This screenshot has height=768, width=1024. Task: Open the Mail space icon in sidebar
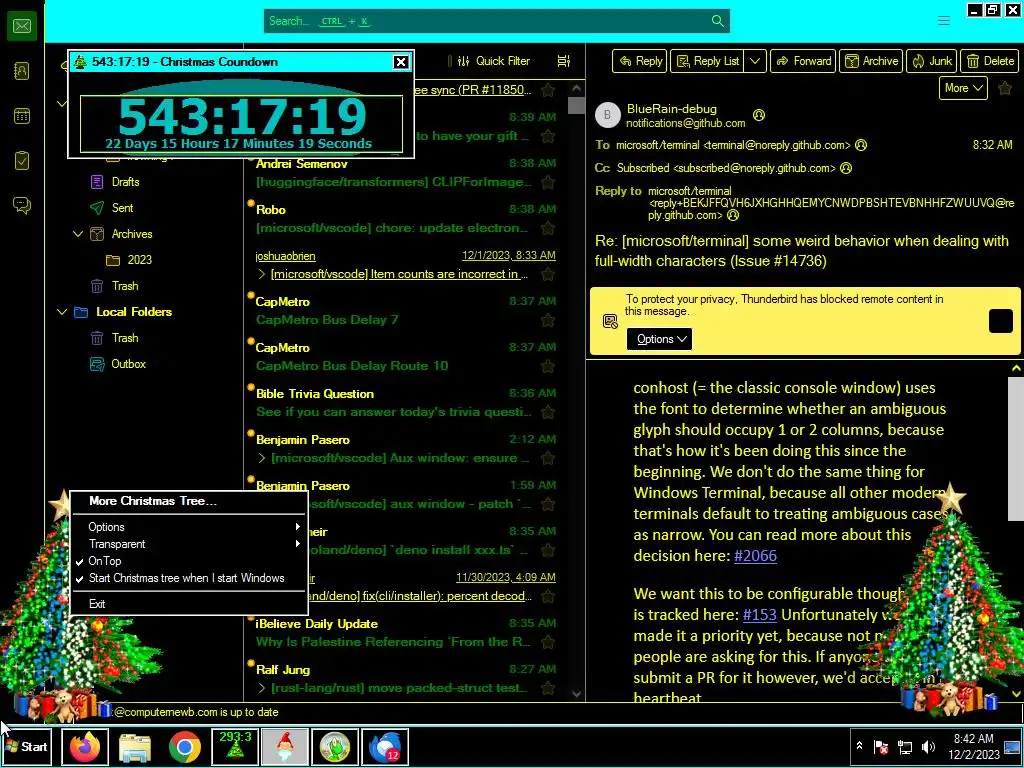[22, 26]
